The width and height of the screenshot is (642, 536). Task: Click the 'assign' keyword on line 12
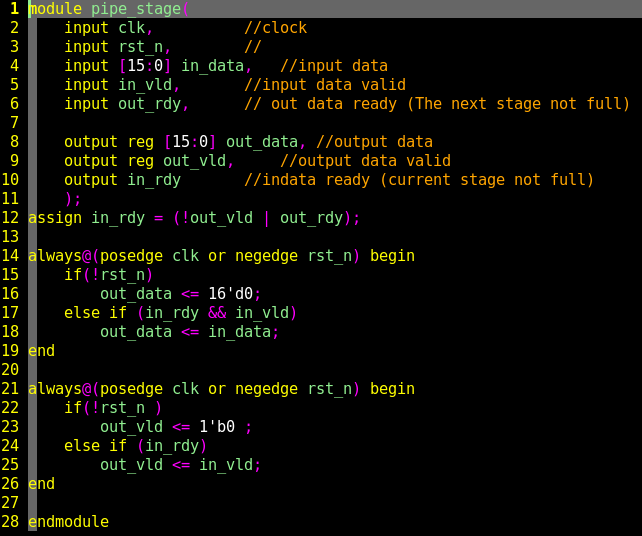55,218
